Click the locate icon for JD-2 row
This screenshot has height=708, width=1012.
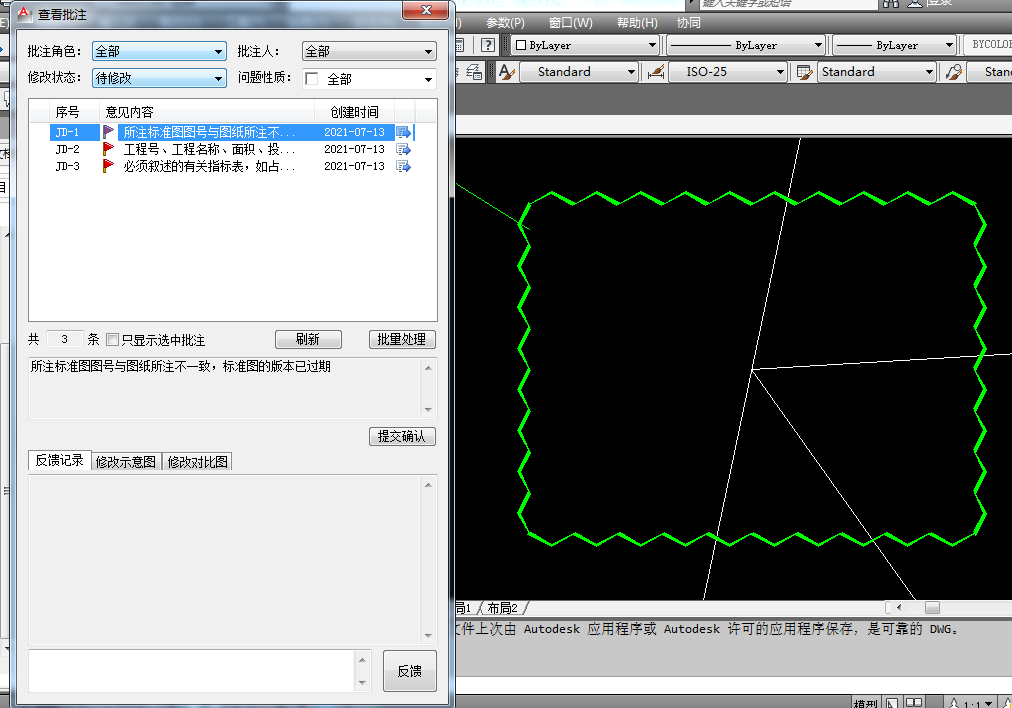(403, 149)
